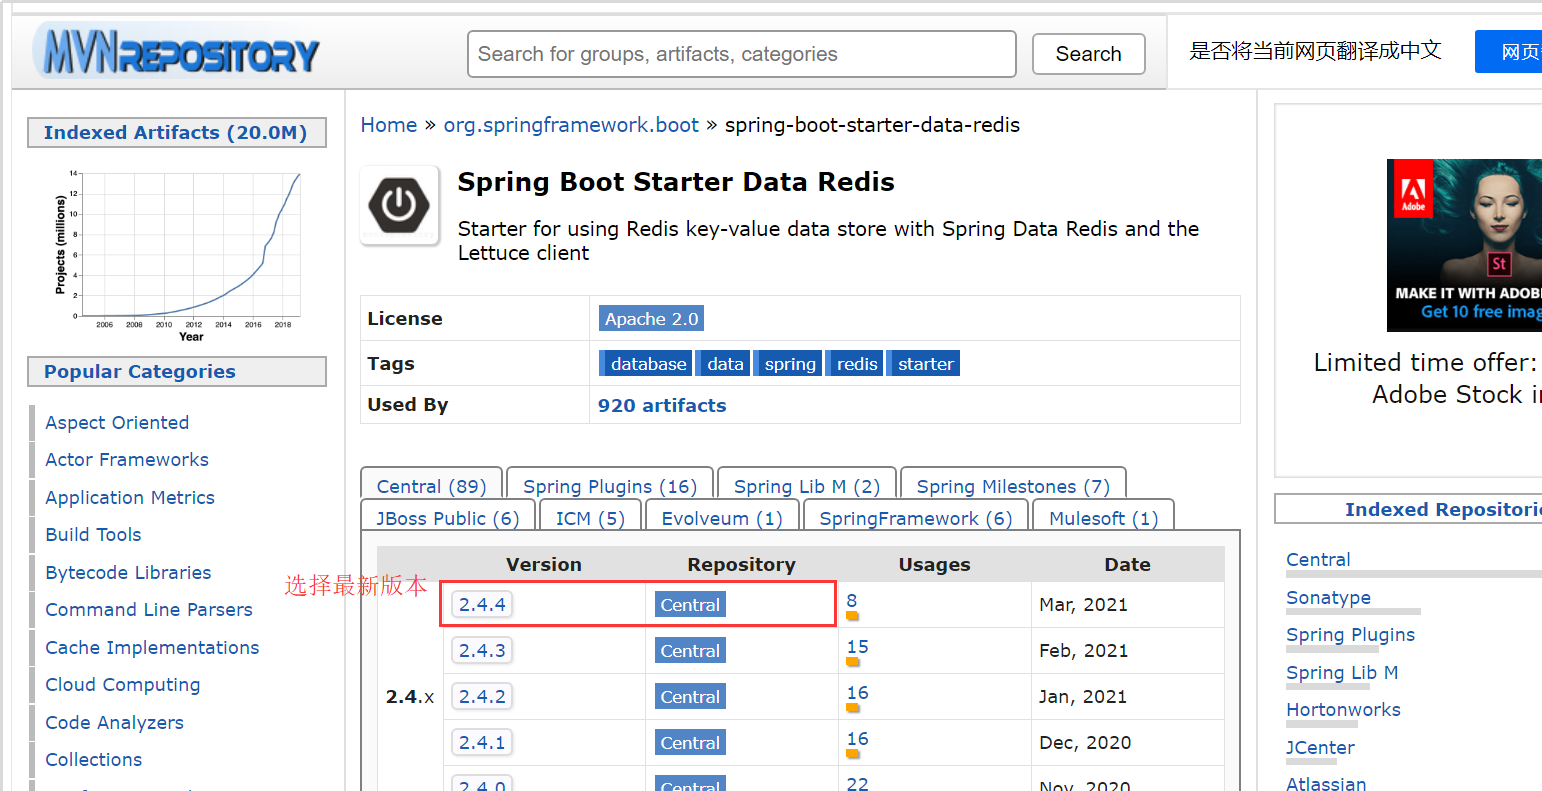The height and width of the screenshot is (791, 1542).
Task: Focus the artifact search field
Action: [x=741, y=54]
